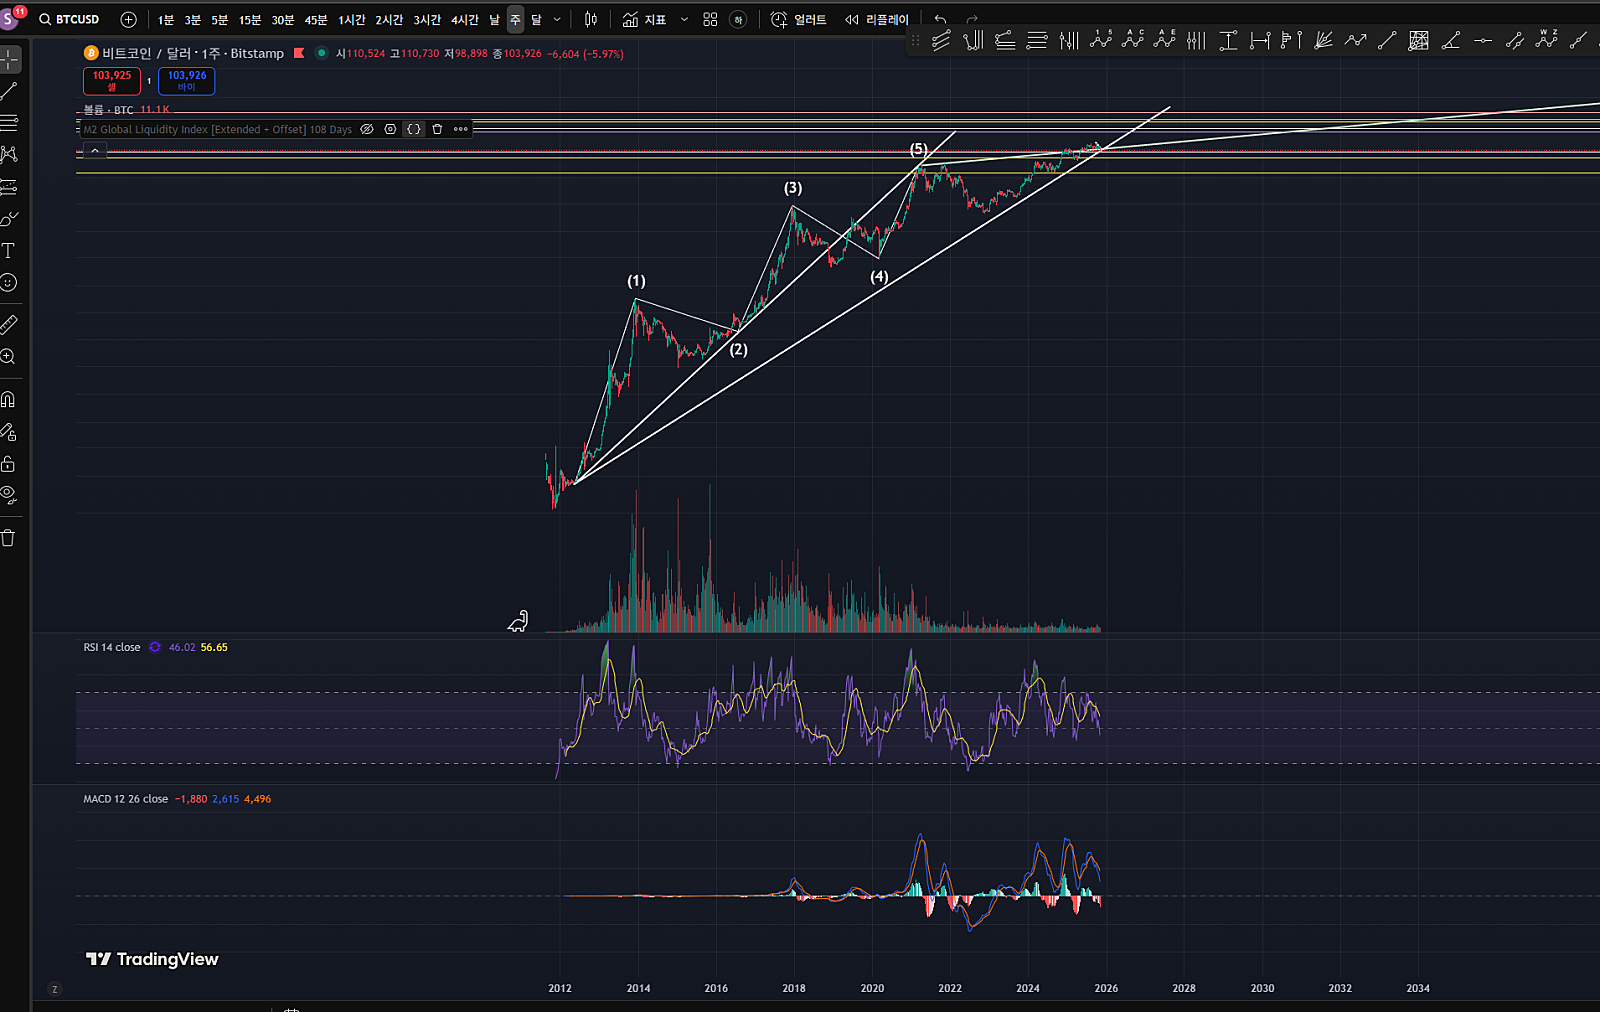Undo the last chart action

(x=940, y=20)
